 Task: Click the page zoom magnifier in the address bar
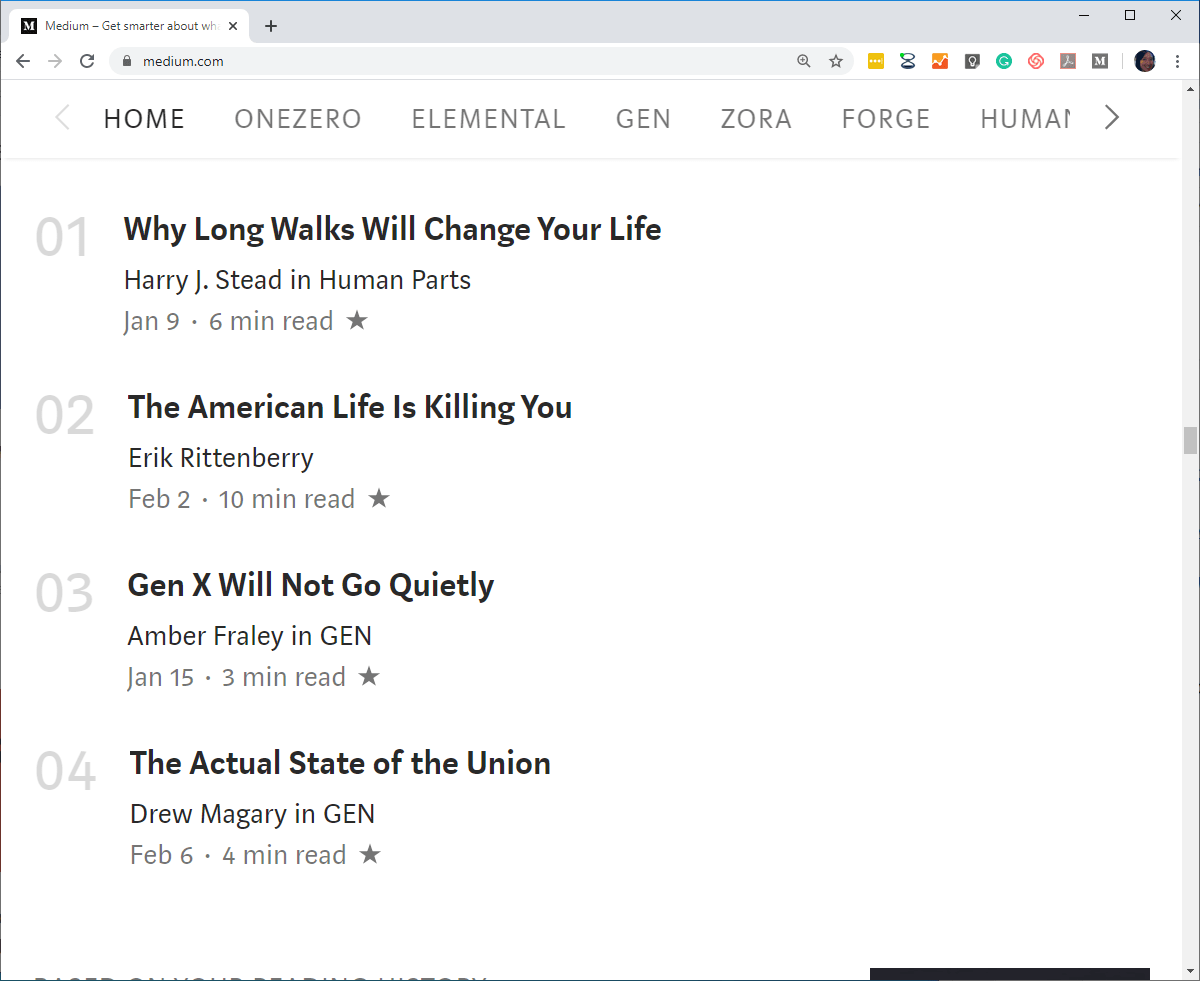[x=804, y=61]
